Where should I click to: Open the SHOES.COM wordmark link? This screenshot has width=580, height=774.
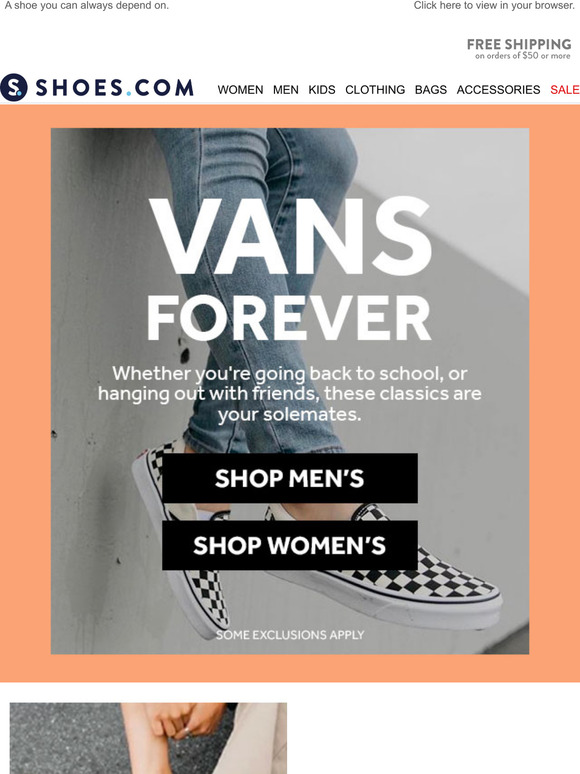[114, 88]
